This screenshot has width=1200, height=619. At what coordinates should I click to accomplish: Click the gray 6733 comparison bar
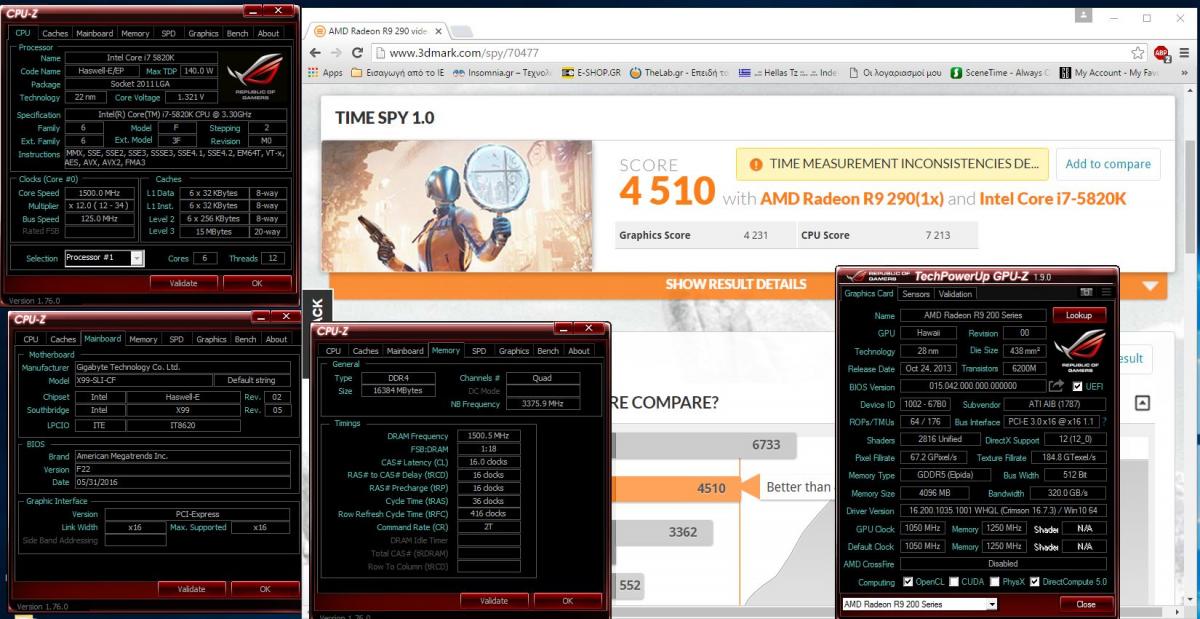703,445
